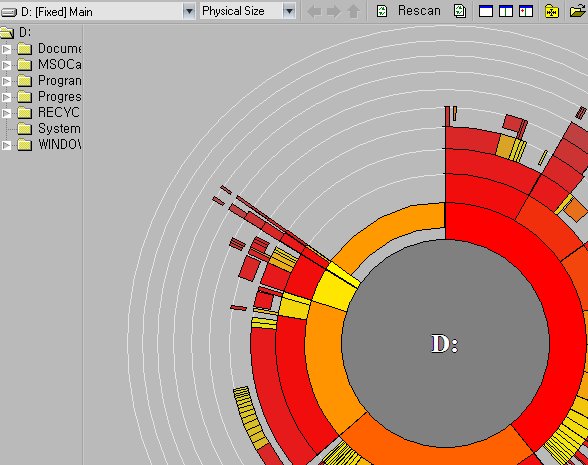The height and width of the screenshot is (465, 588).
Task: Click the yellow folder with arrows icon
Action: tap(552, 11)
